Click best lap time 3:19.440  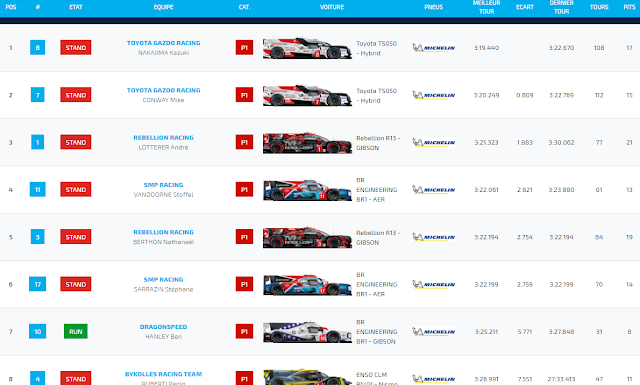486,48
